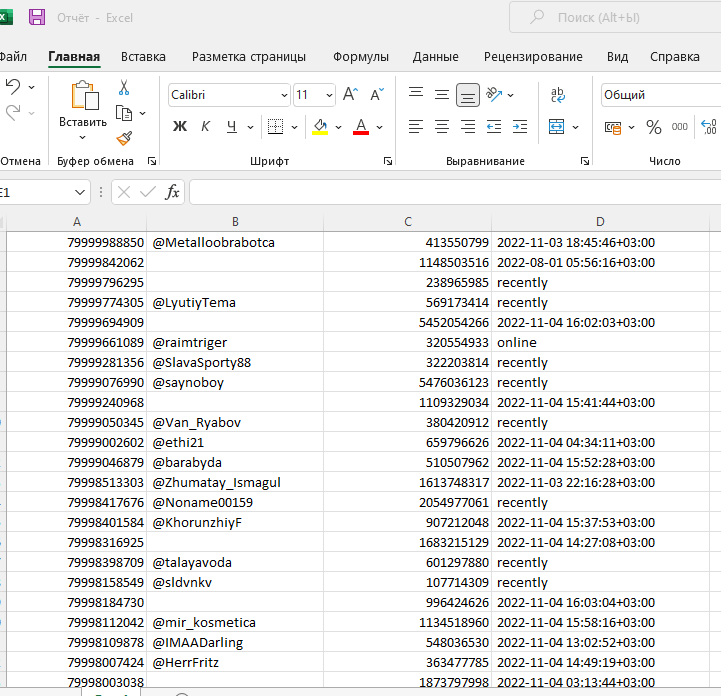Open the Calibri font name dropdown
The height and width of the screenshot is (696, 721).
pyautogui.click(x=284, y=95)
